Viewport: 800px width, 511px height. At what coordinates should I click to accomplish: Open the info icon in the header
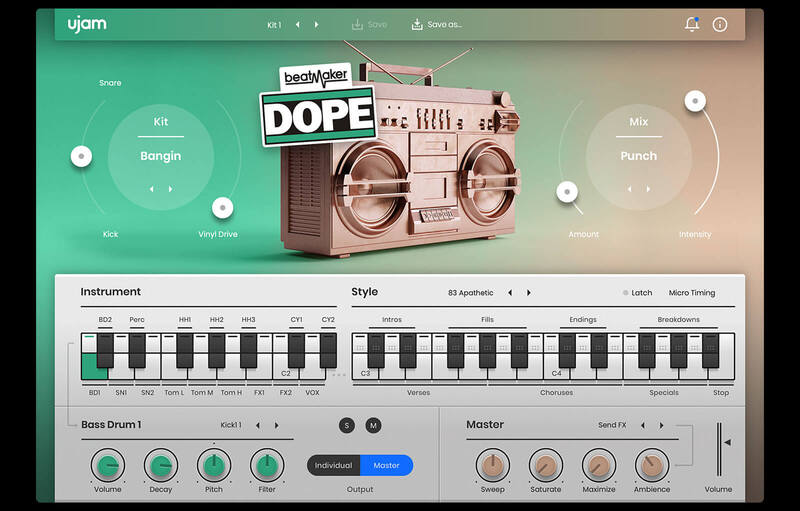pos(720,24)
